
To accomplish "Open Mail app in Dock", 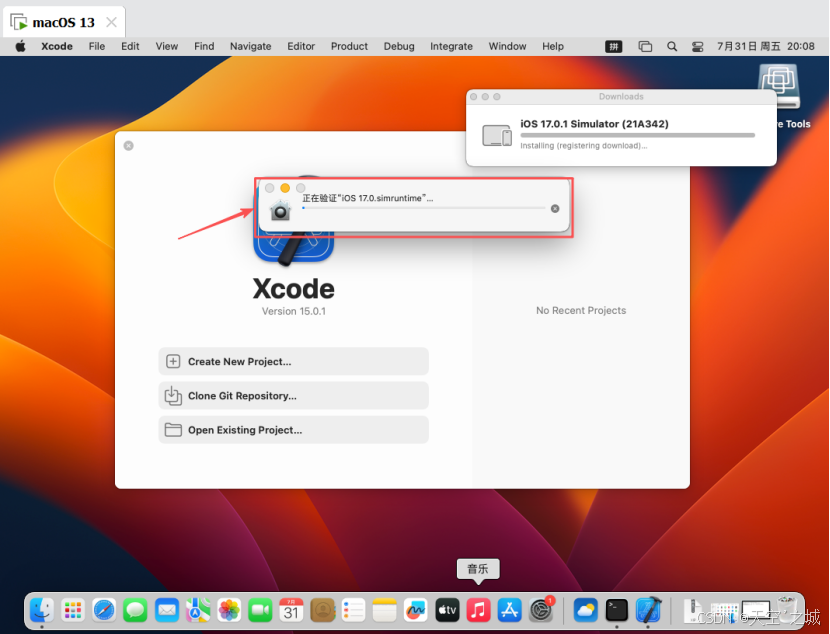I will [167, 610].
